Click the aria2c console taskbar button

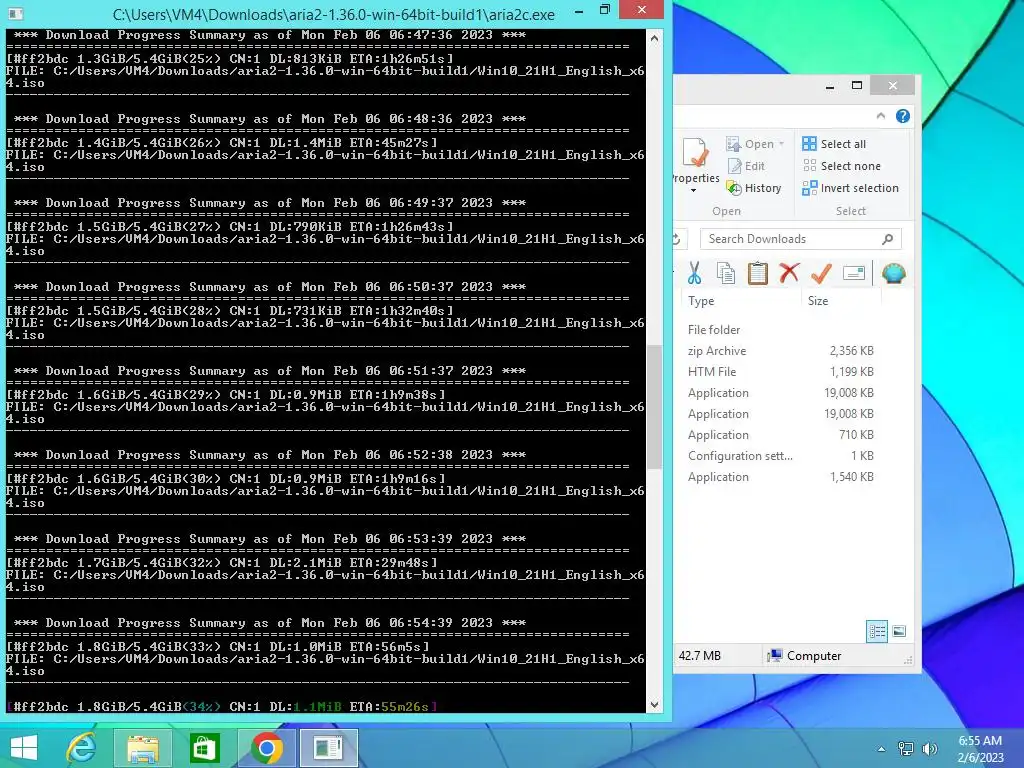[x=328, y=748]
